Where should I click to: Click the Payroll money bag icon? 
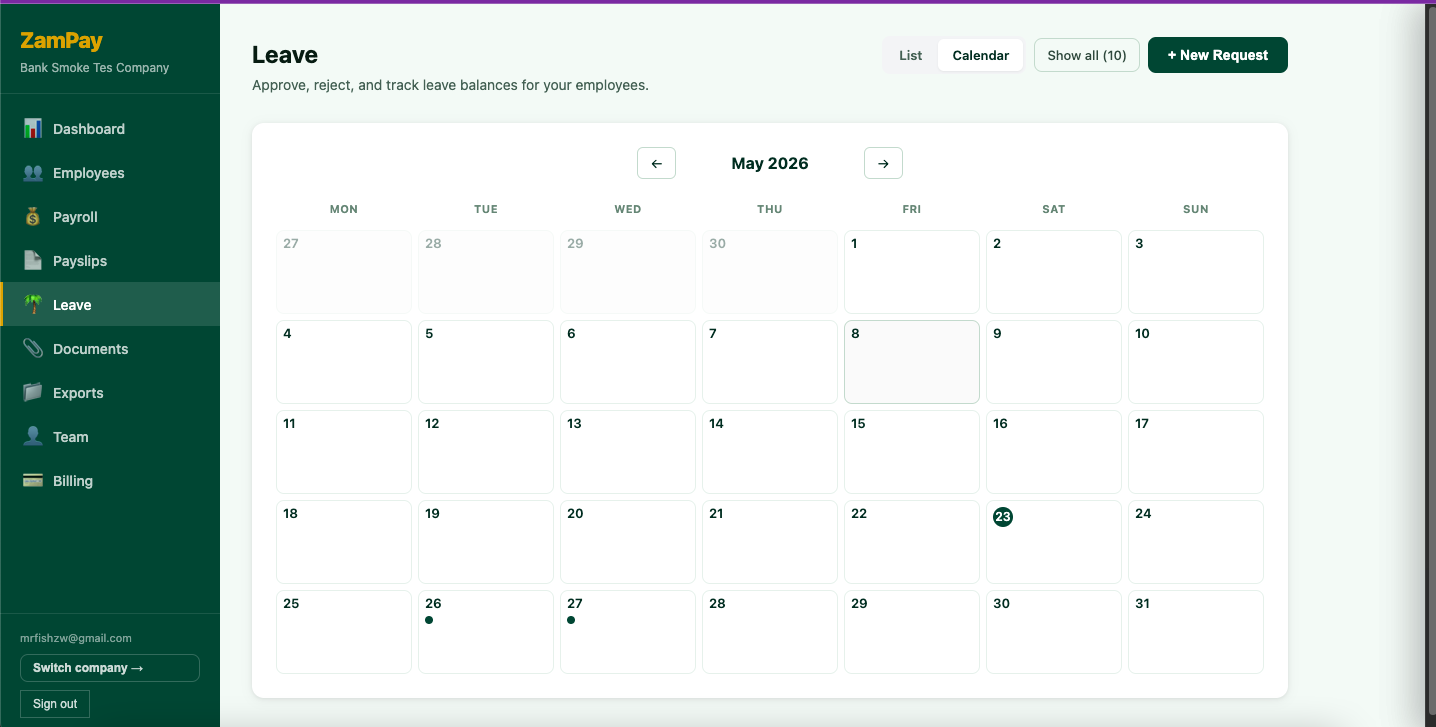[x=33, y=217]
